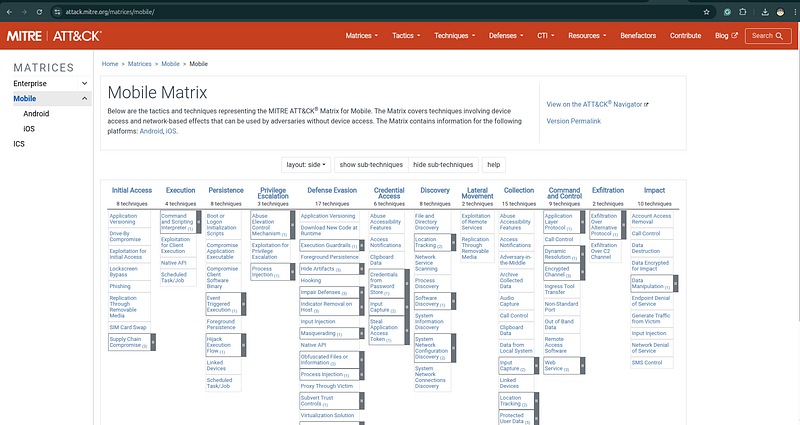
Task: Open browser downloads icon
Action: (x=765, y=12)
